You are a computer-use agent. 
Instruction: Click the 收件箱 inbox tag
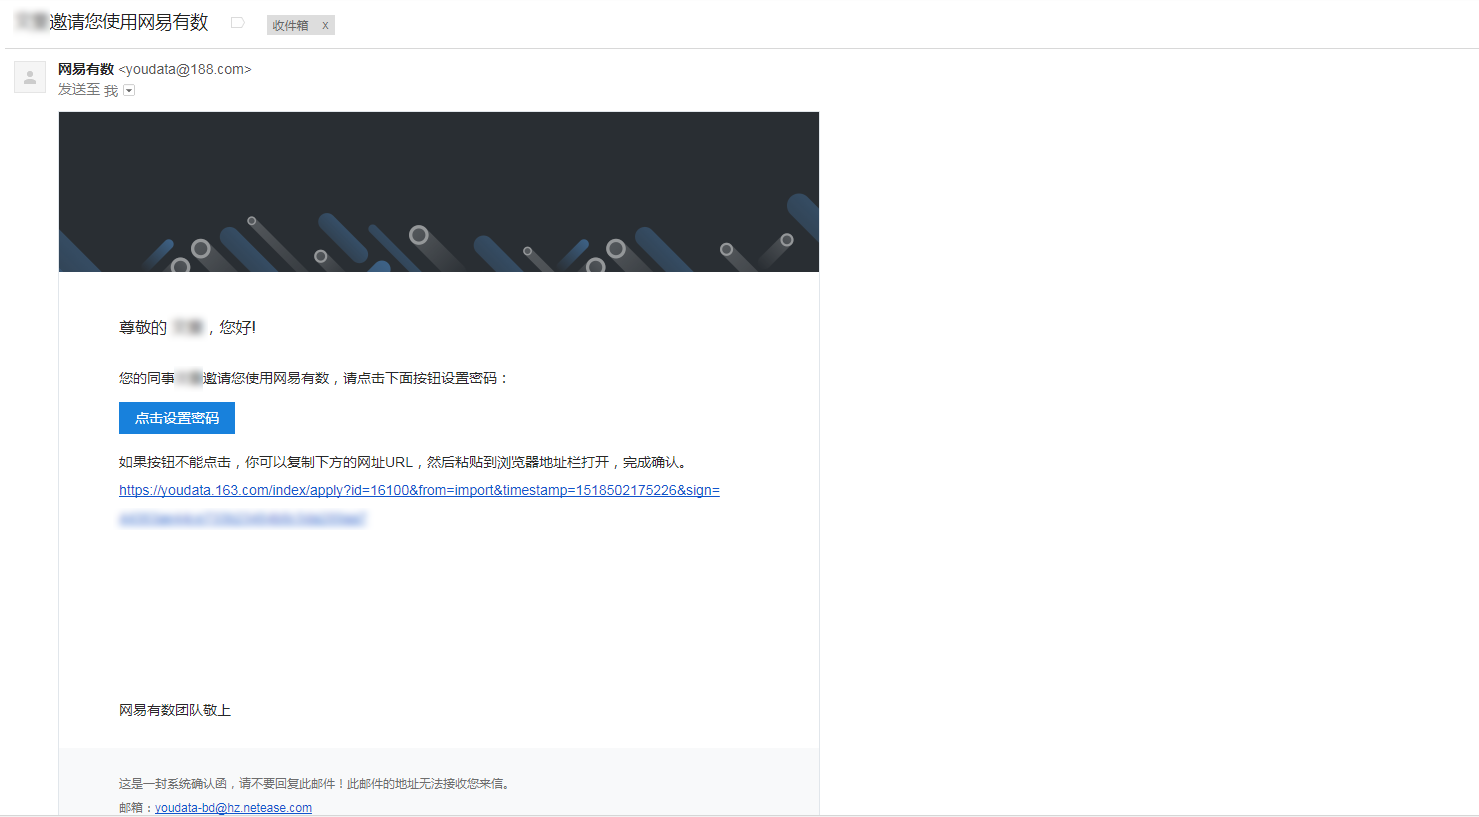[x=290, y=26]
